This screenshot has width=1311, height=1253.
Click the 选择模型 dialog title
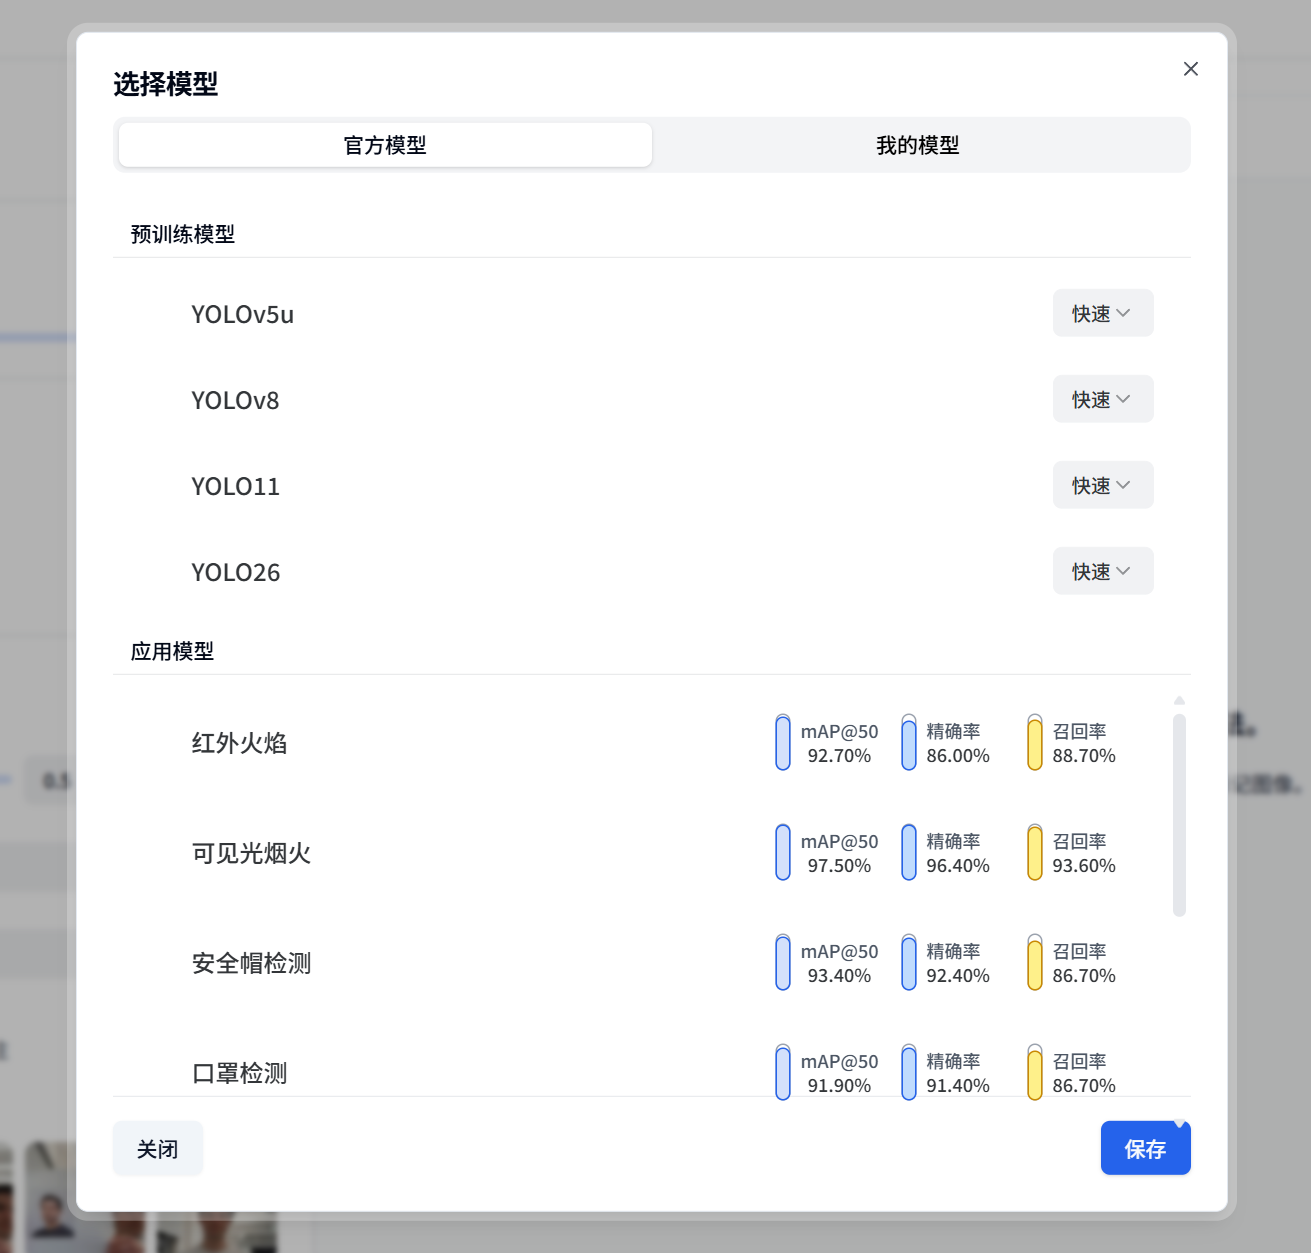[x=166, y=84]
